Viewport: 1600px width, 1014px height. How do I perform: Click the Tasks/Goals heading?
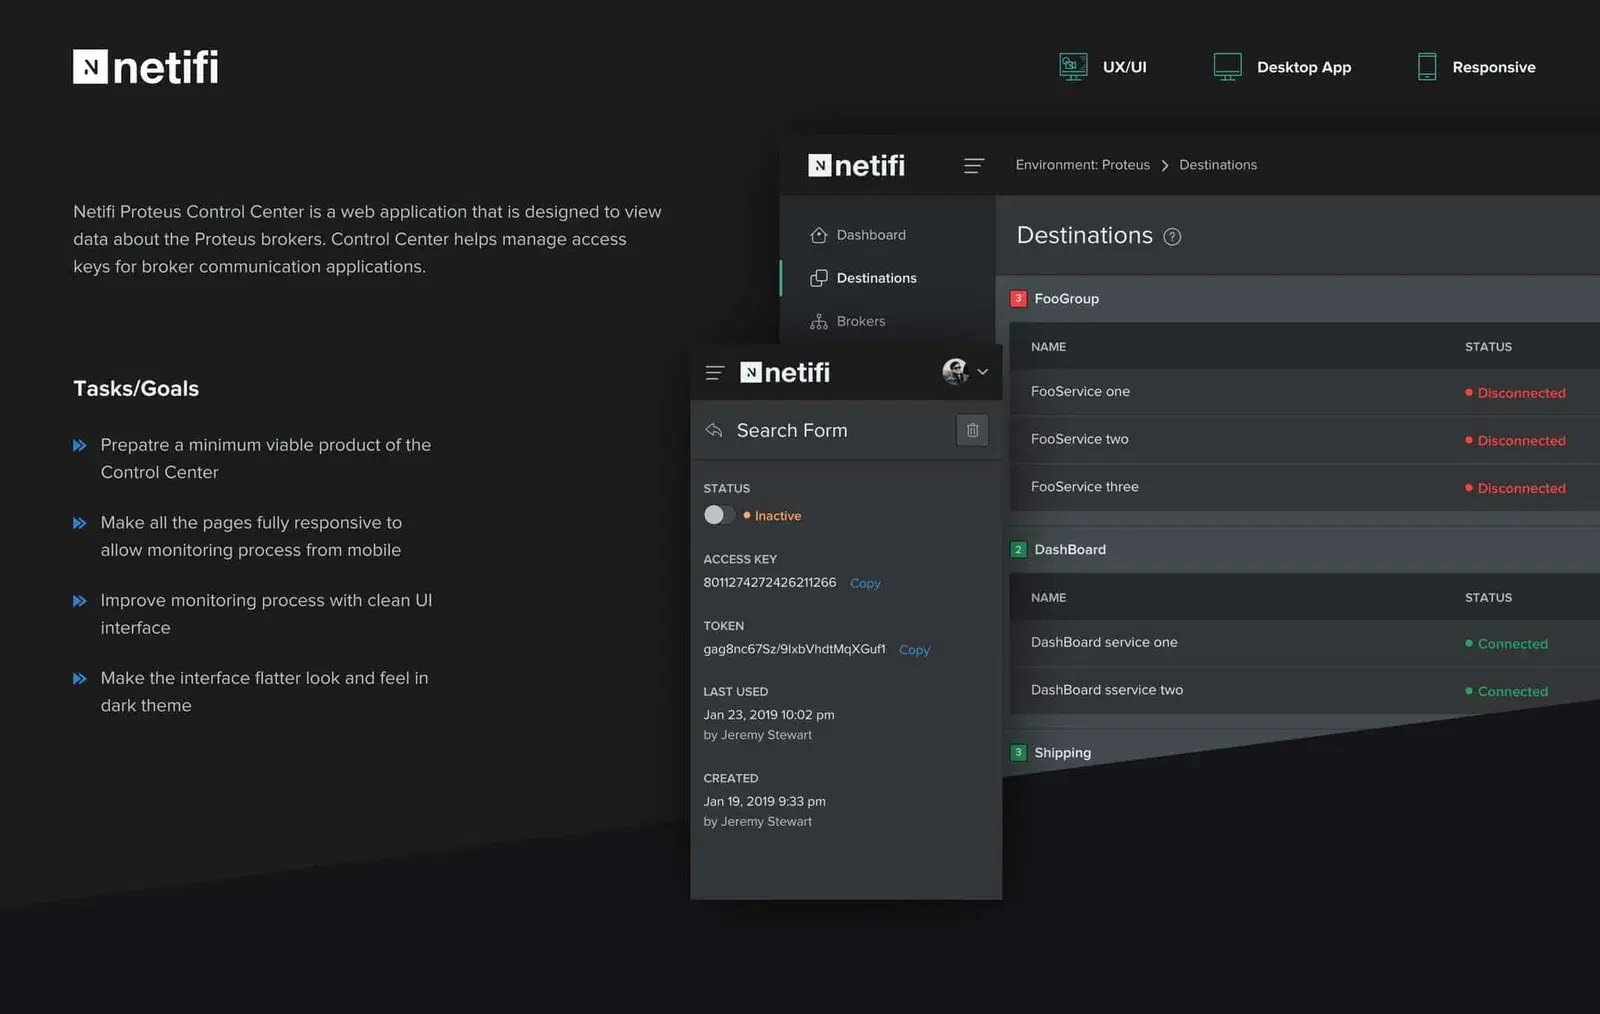[x=136, y=388]
